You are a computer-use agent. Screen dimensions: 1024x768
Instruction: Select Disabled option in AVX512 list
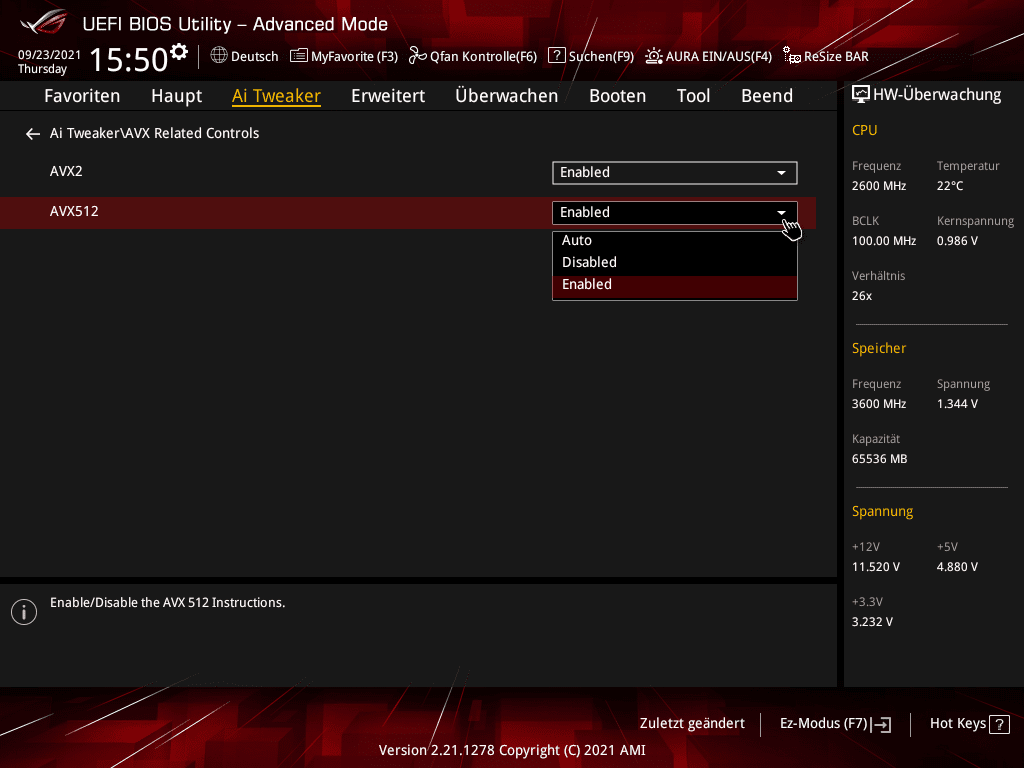pos(675,262)
